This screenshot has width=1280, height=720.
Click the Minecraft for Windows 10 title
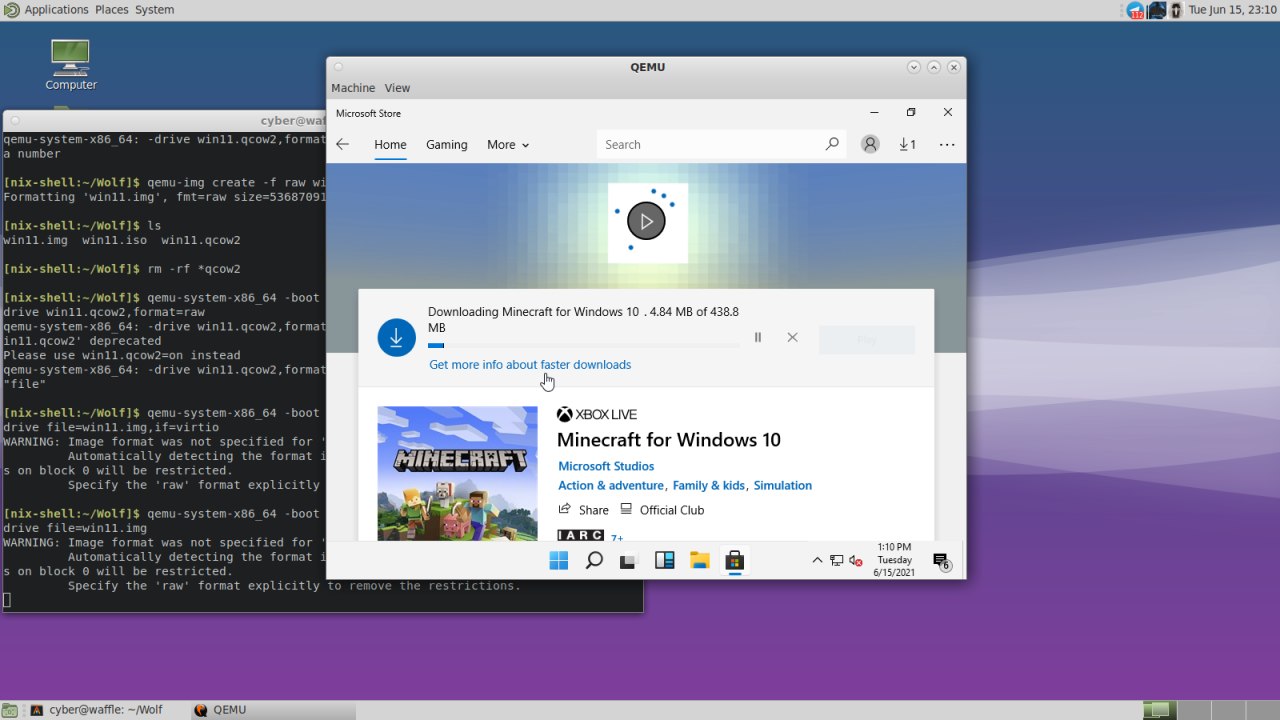[669, 440]
